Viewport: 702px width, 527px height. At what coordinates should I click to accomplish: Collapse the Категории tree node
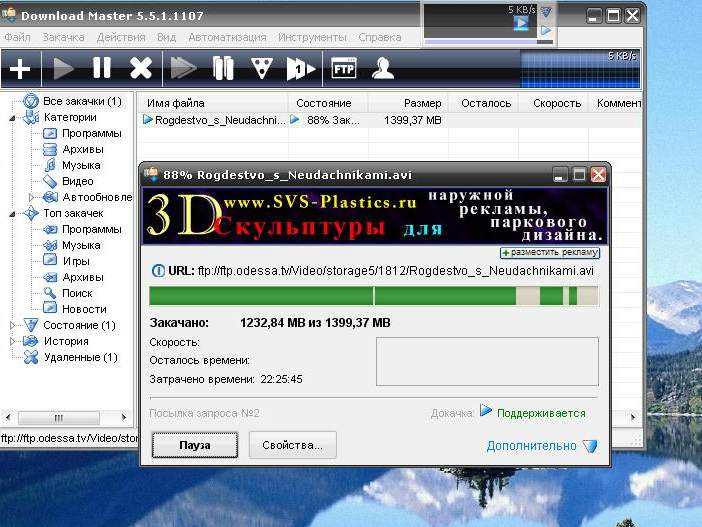(12, 118)
